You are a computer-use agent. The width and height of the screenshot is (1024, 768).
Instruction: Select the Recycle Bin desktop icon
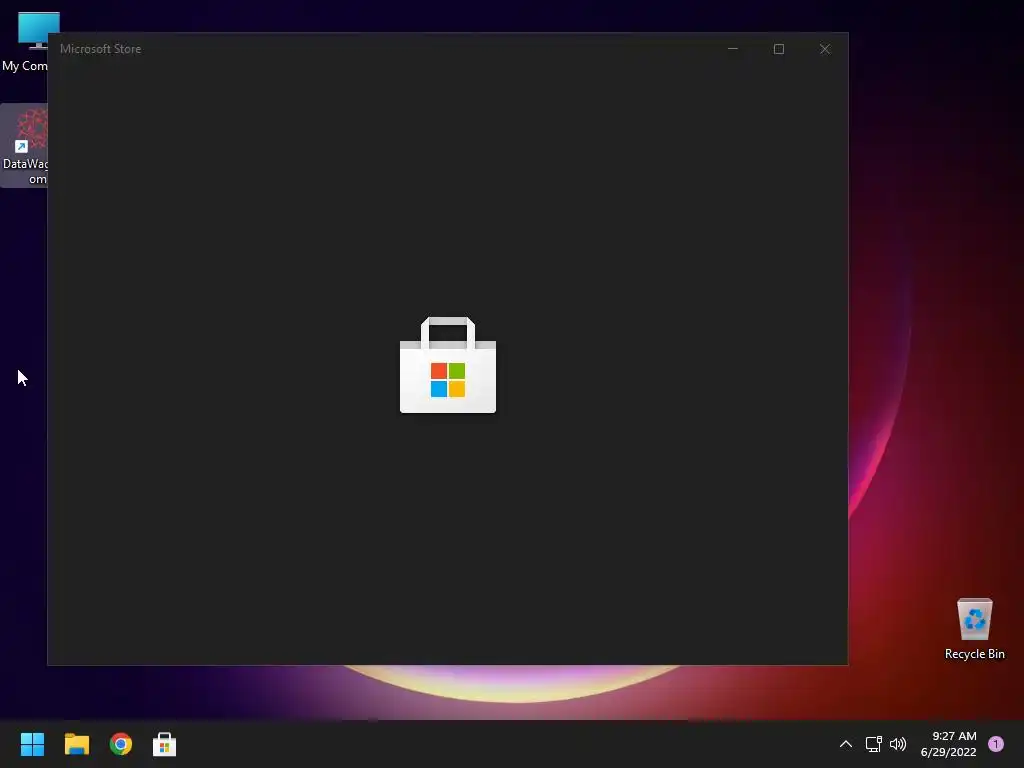click(x=974, y=628)
